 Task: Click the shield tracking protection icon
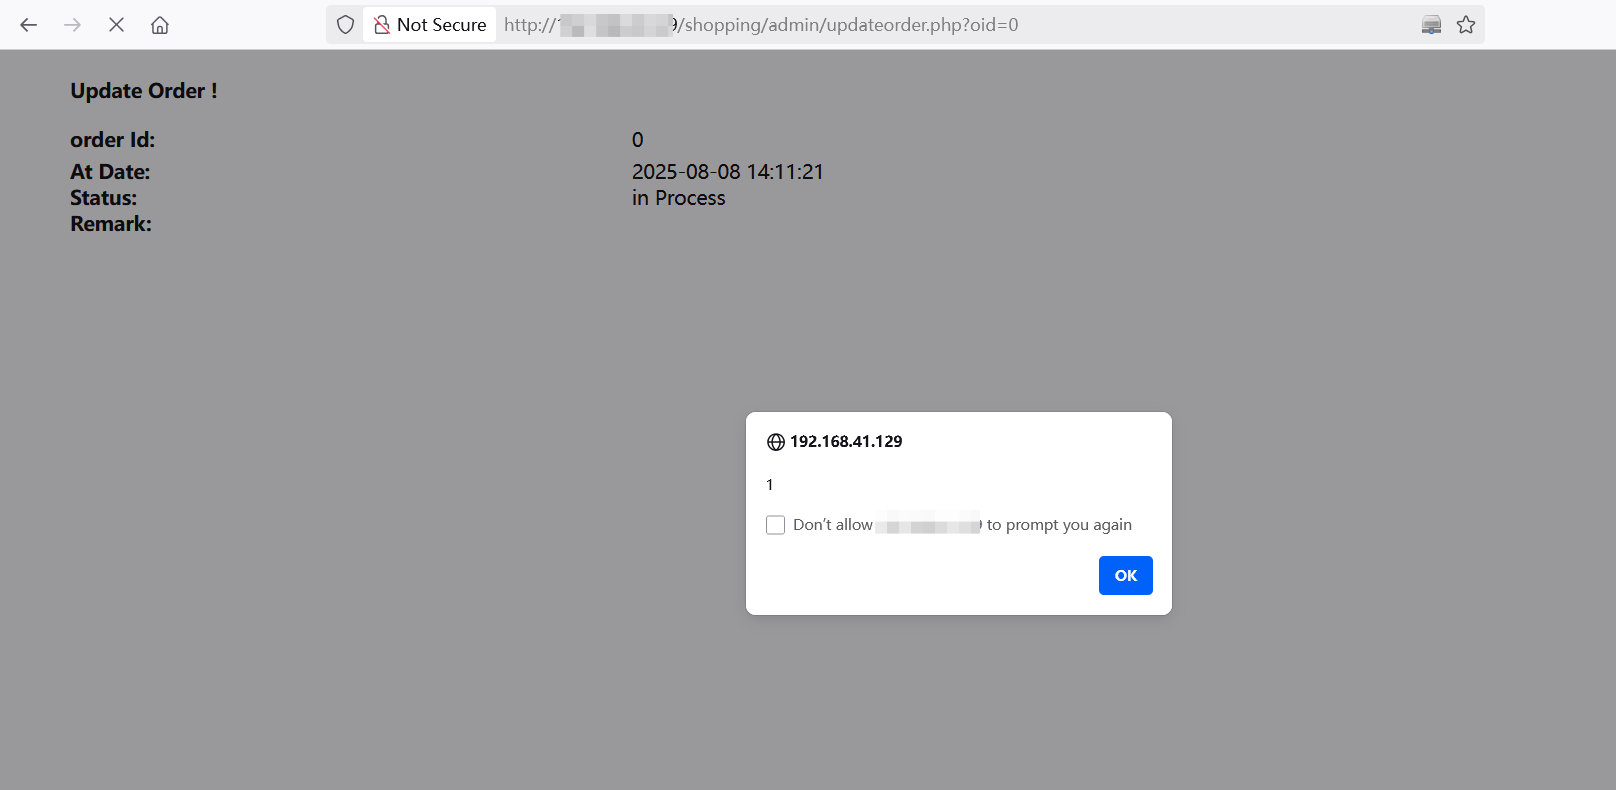(346, 25)
